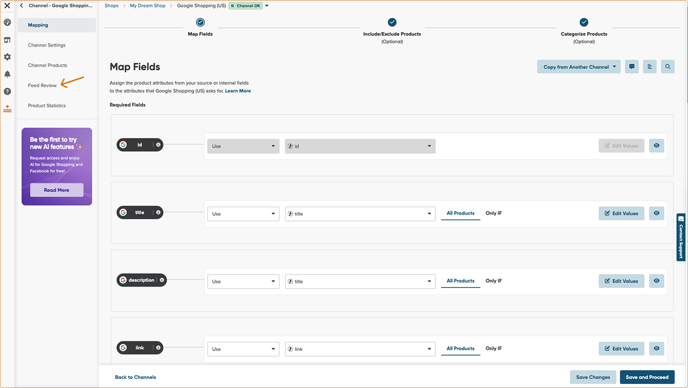This screenshot has width=688, height=388.
Task: Open Feed Review in the sidebar
Action: (x=42, y=86)
